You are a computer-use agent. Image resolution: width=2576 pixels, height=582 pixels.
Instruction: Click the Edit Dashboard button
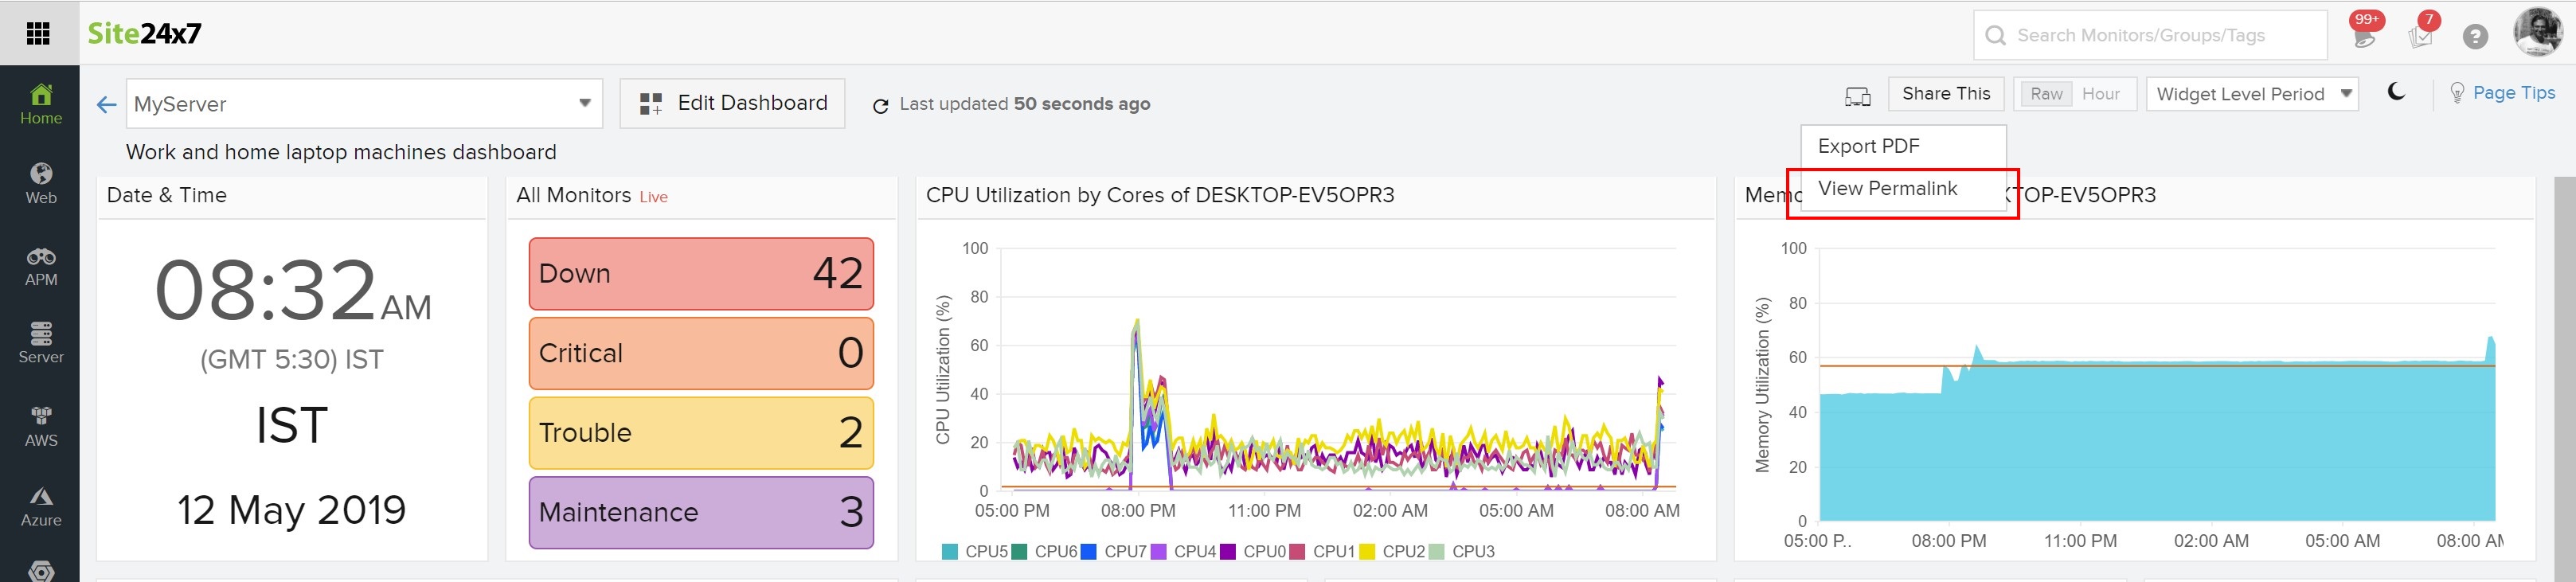coord(732,103)
